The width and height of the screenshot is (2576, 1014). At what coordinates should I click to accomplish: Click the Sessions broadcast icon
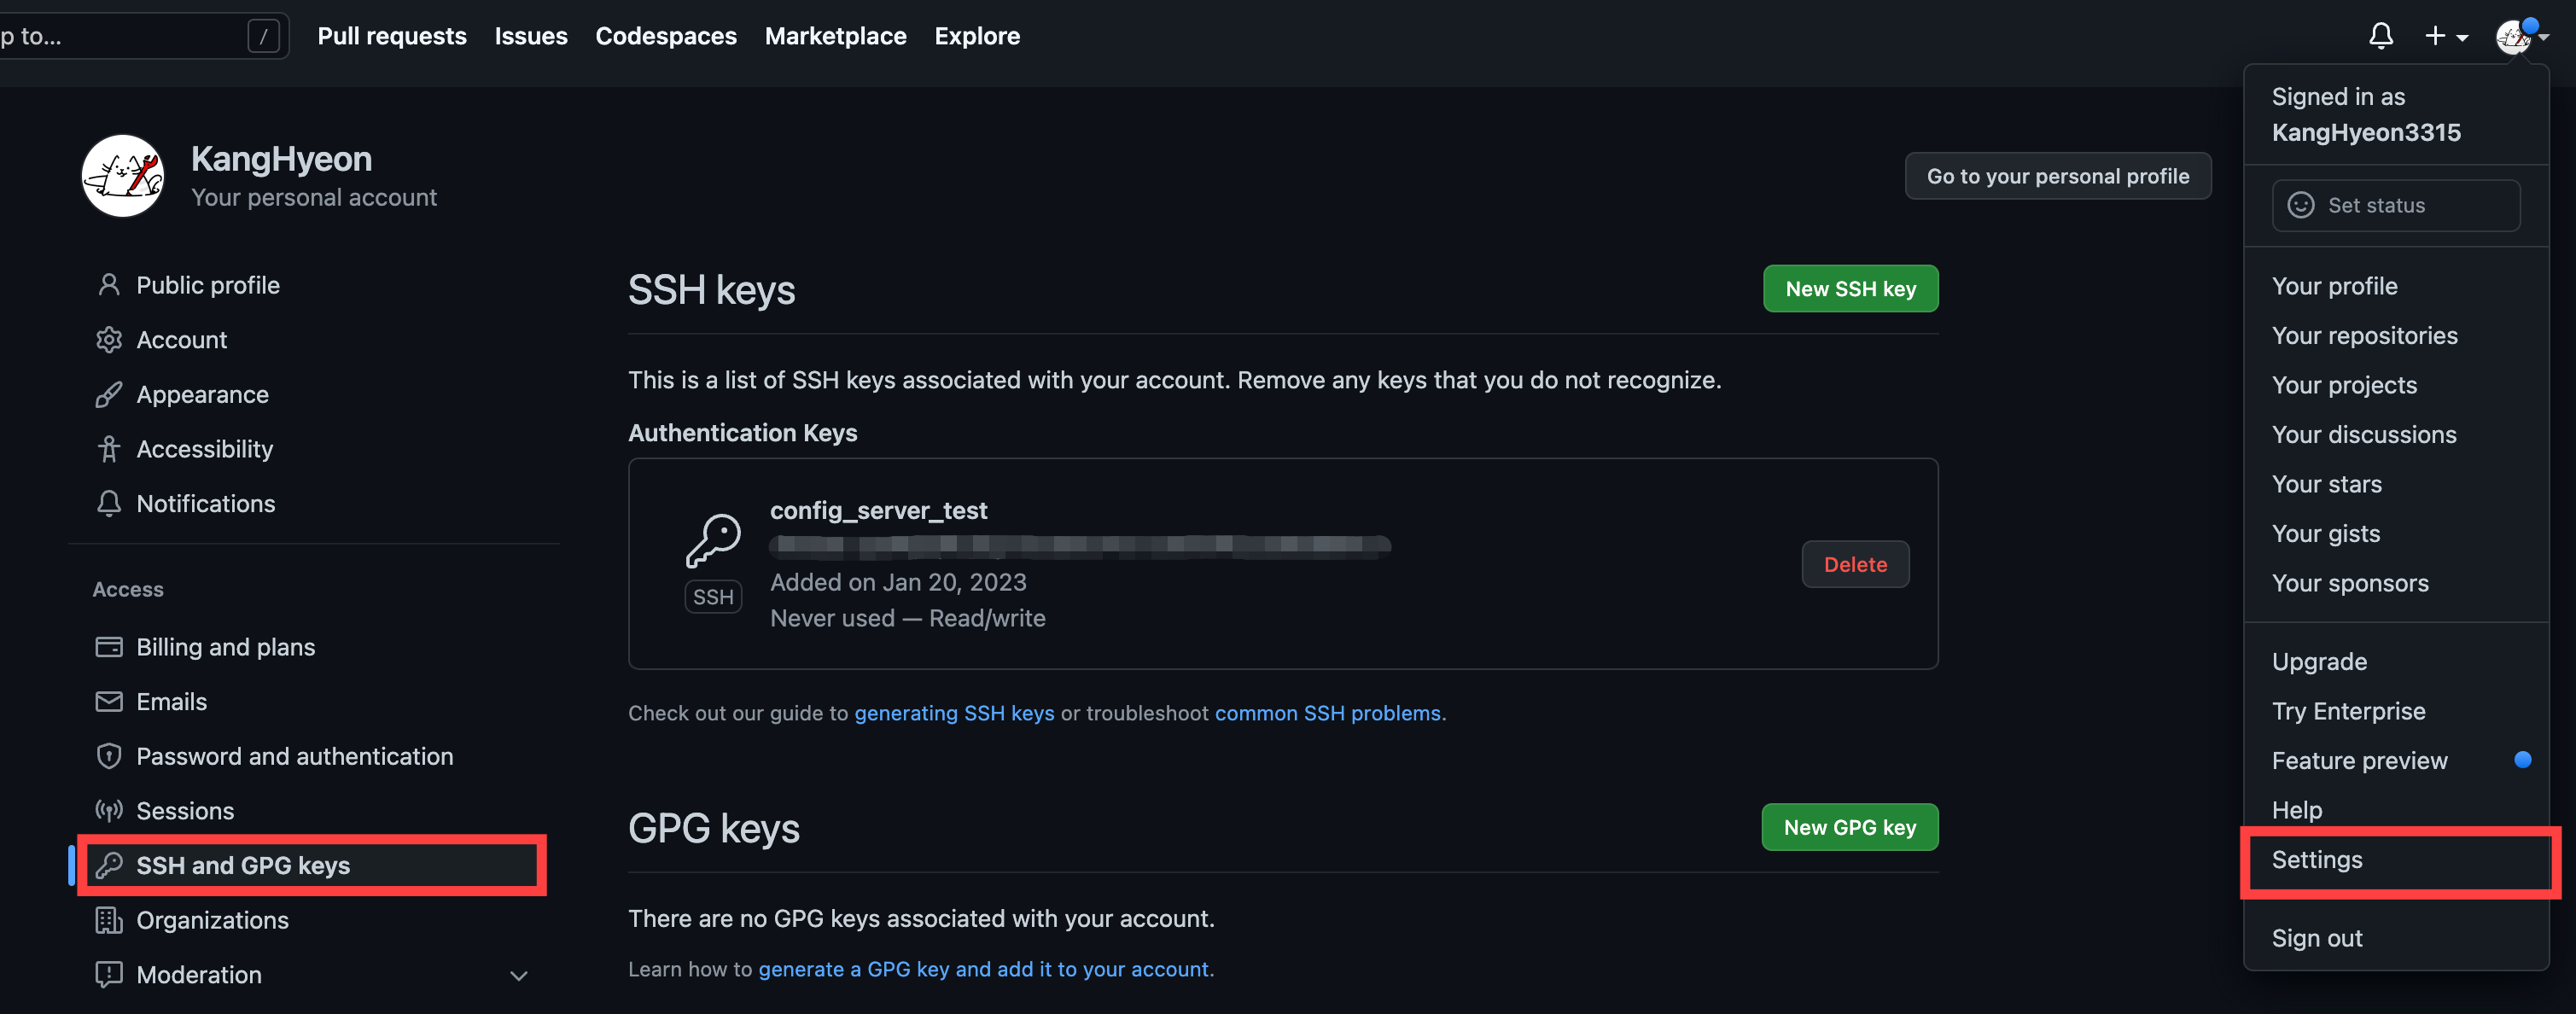tap(109, 811)
